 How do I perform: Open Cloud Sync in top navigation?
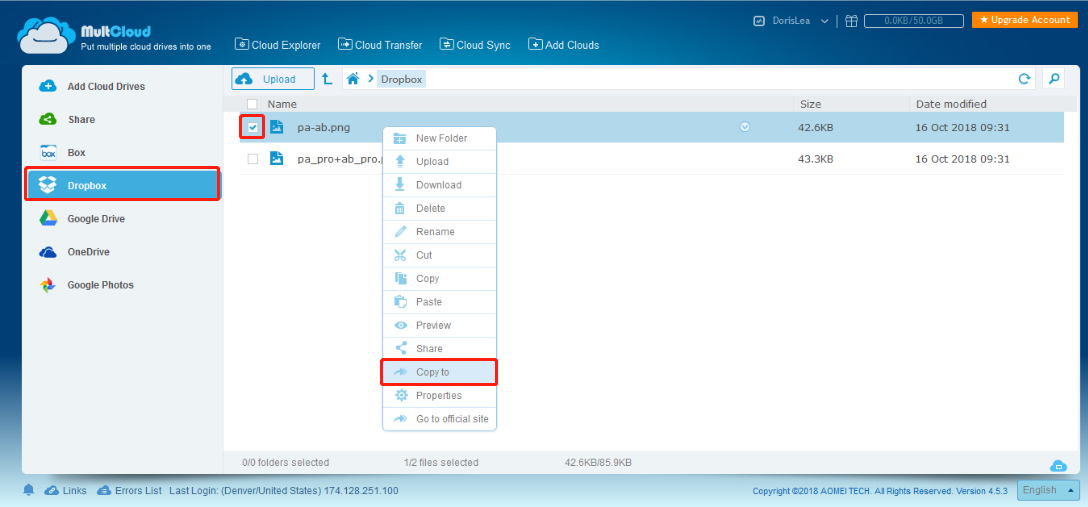click(x=475, y=45)
